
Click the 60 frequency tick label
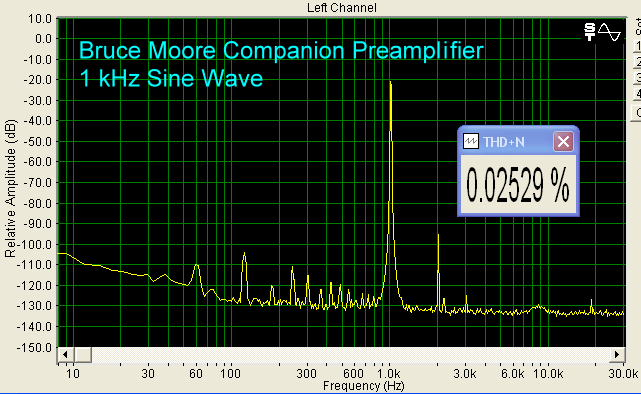pos(196,374)
